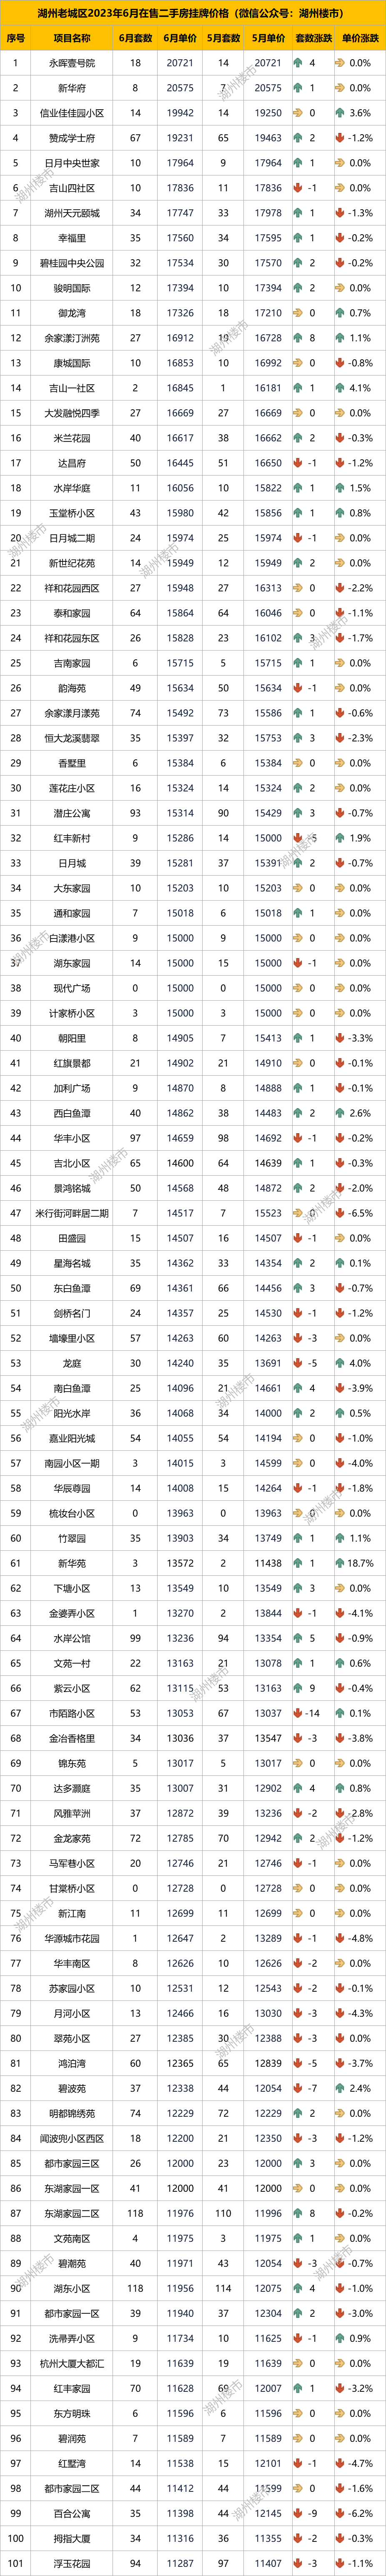Click the 项目名称 column header

pyautogui.click(x=72, y=38)
